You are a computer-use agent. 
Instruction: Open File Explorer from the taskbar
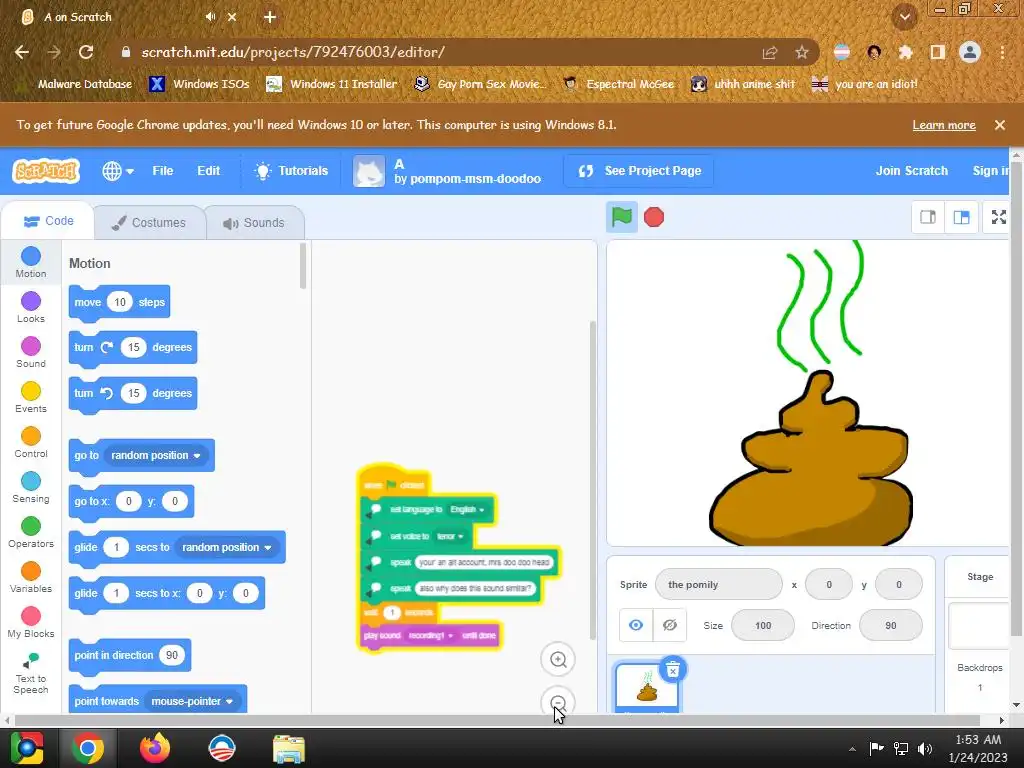point(288,748)
